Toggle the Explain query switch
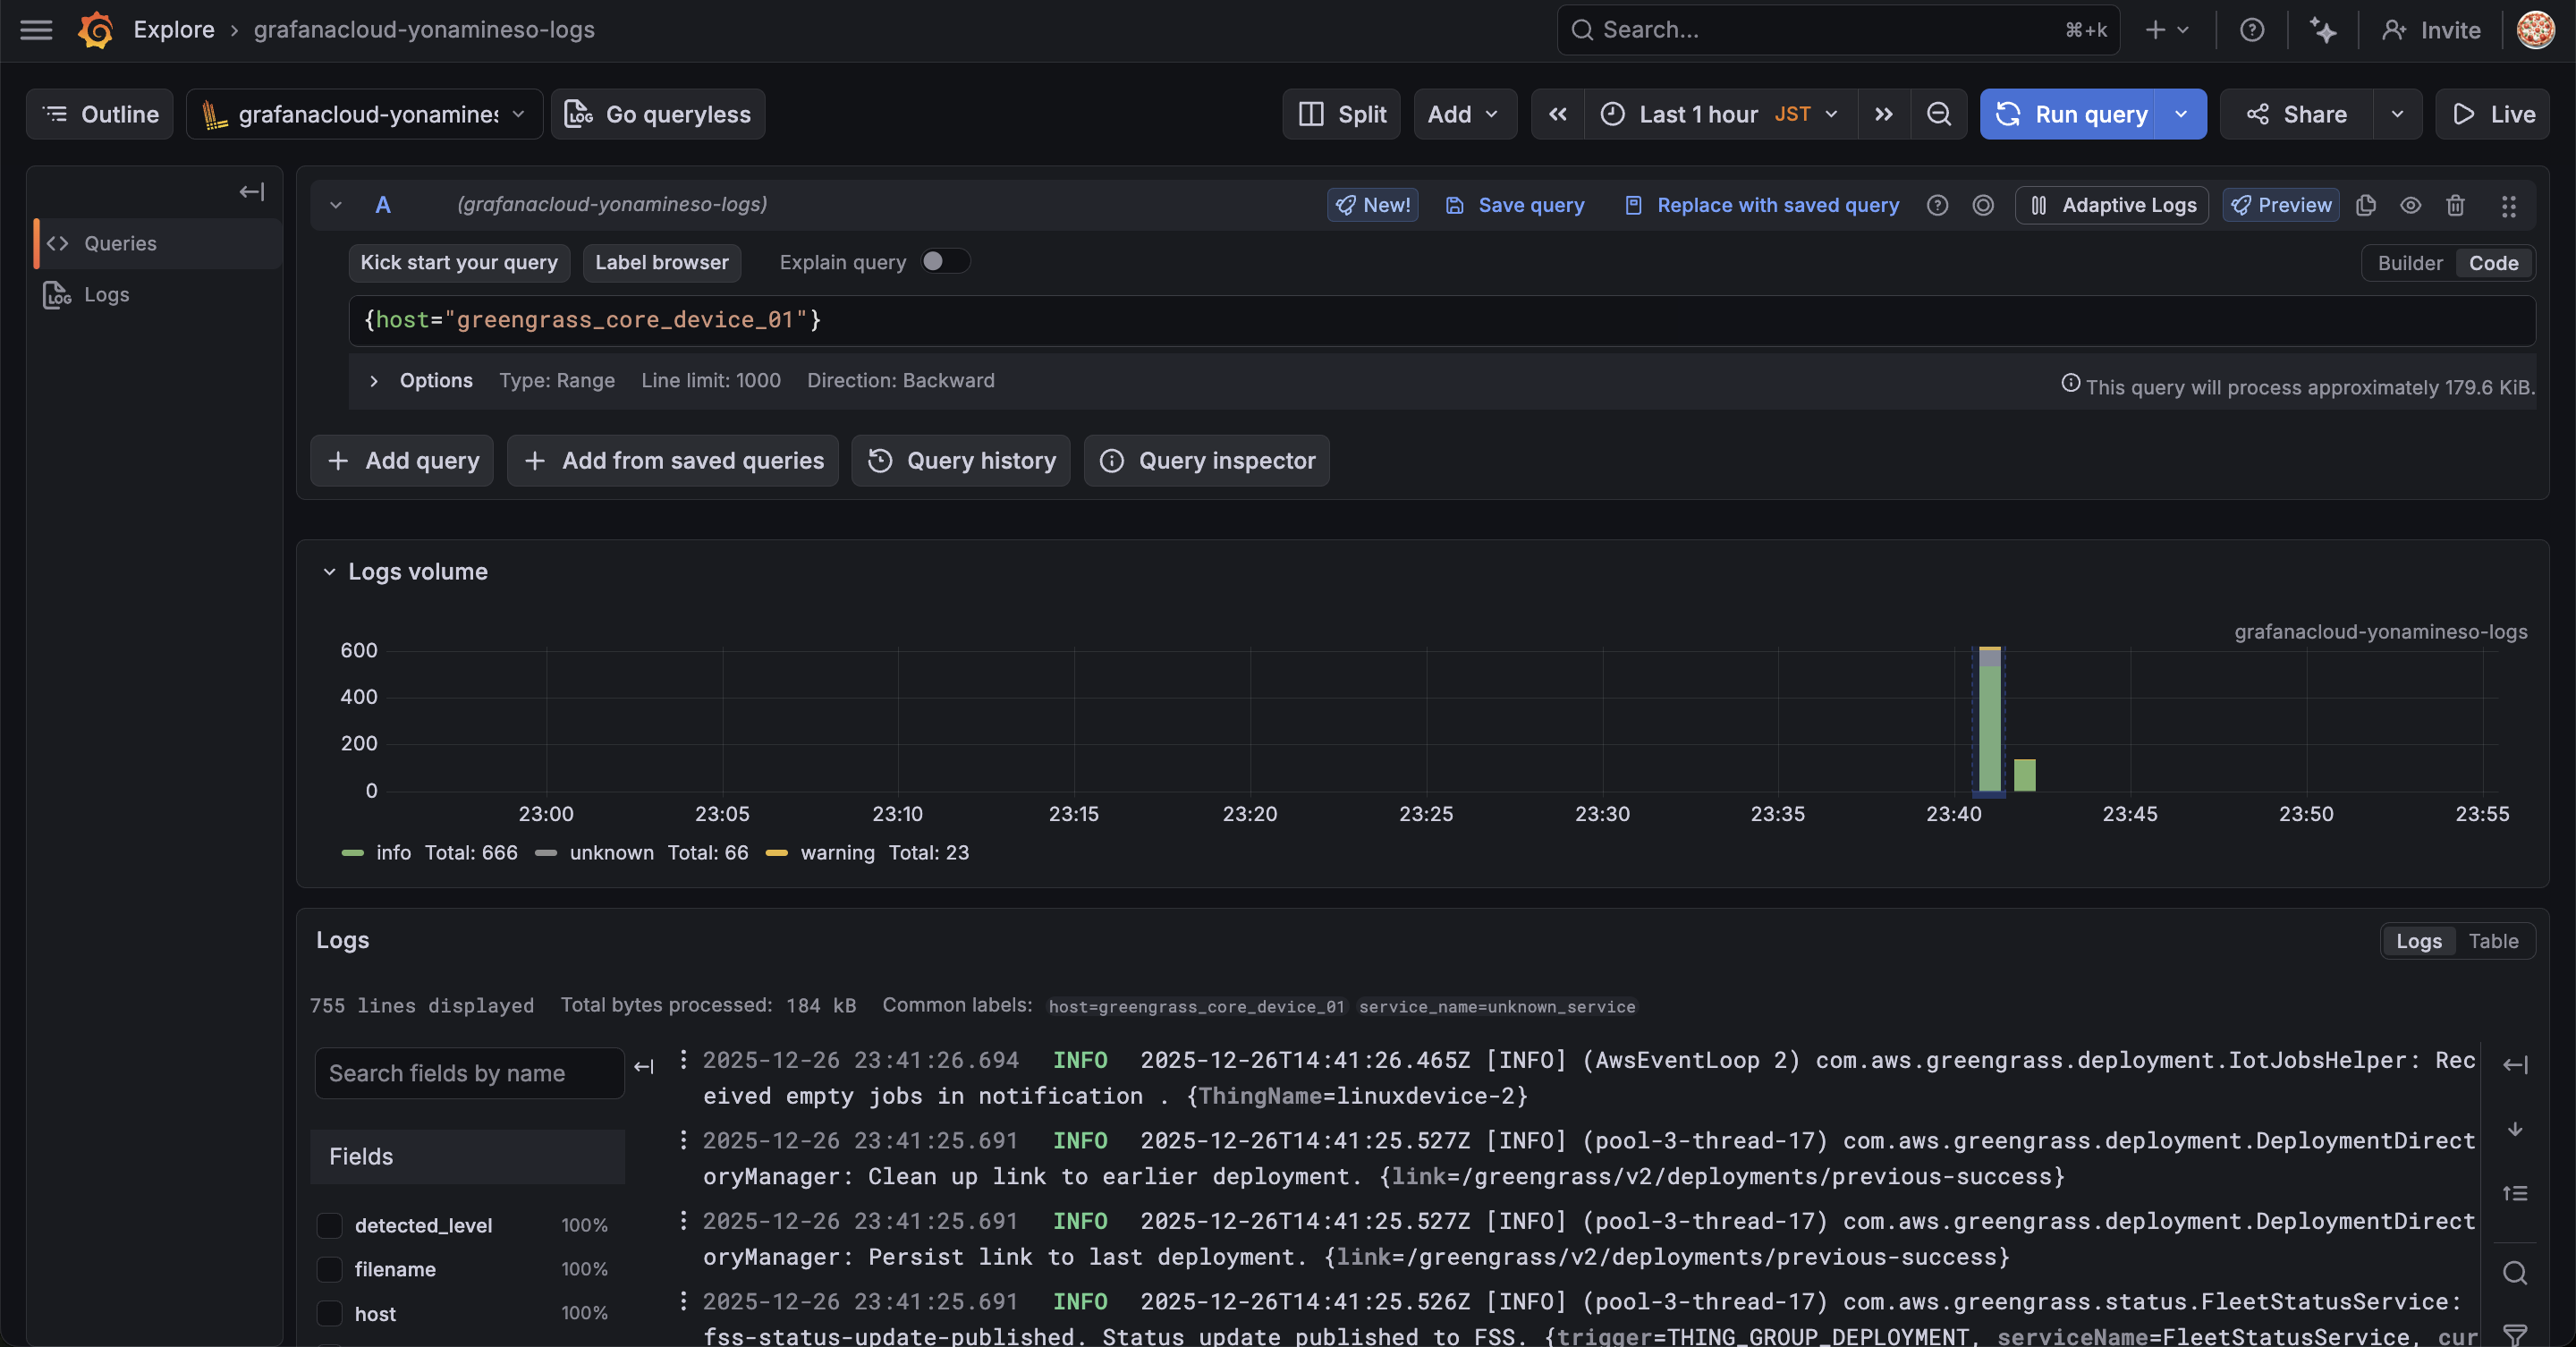 pos(944,261)
